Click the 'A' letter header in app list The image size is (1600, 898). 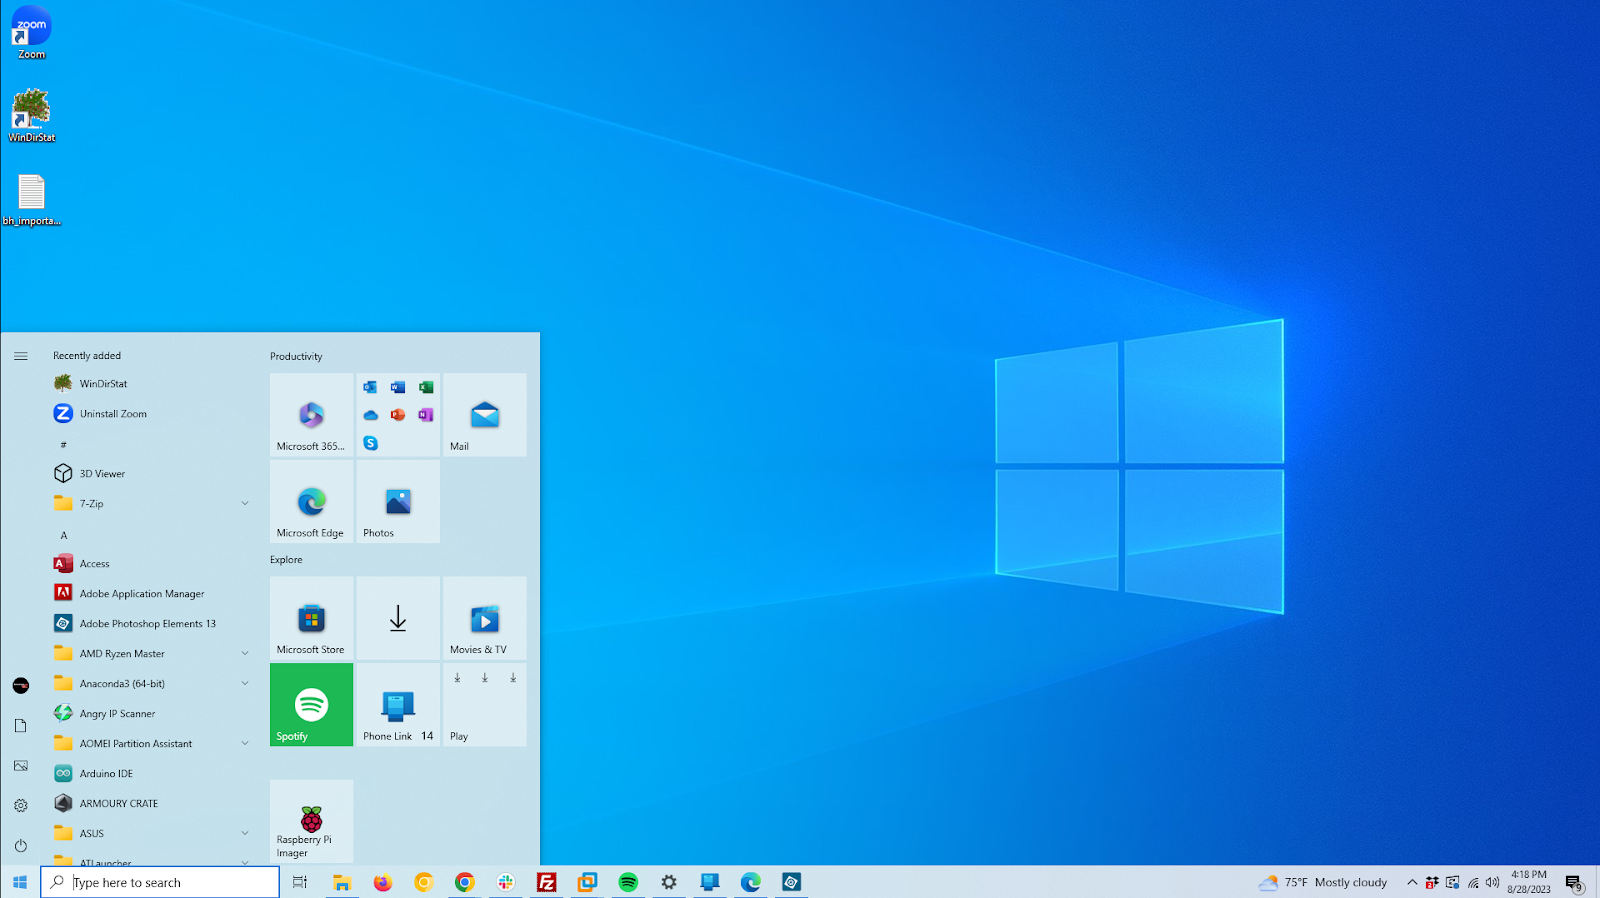tap(64, 535)
